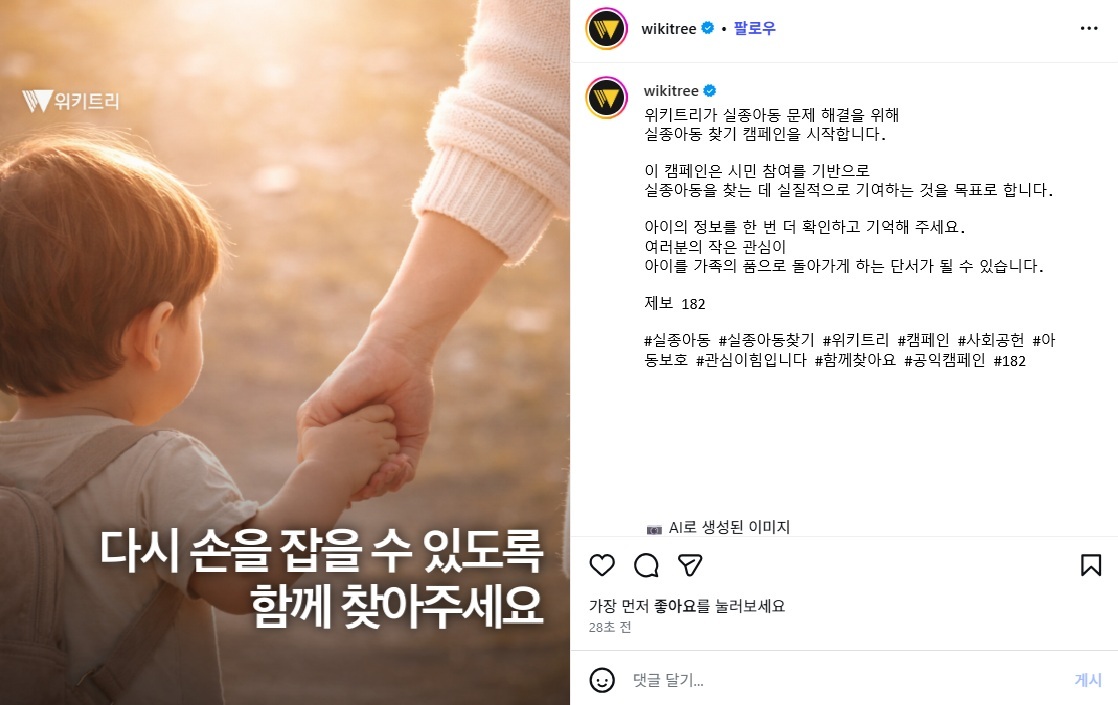Viewport: 1118px width, 705px height.
Task: Open wikitree username link in the header
Action: click(668, 29)
